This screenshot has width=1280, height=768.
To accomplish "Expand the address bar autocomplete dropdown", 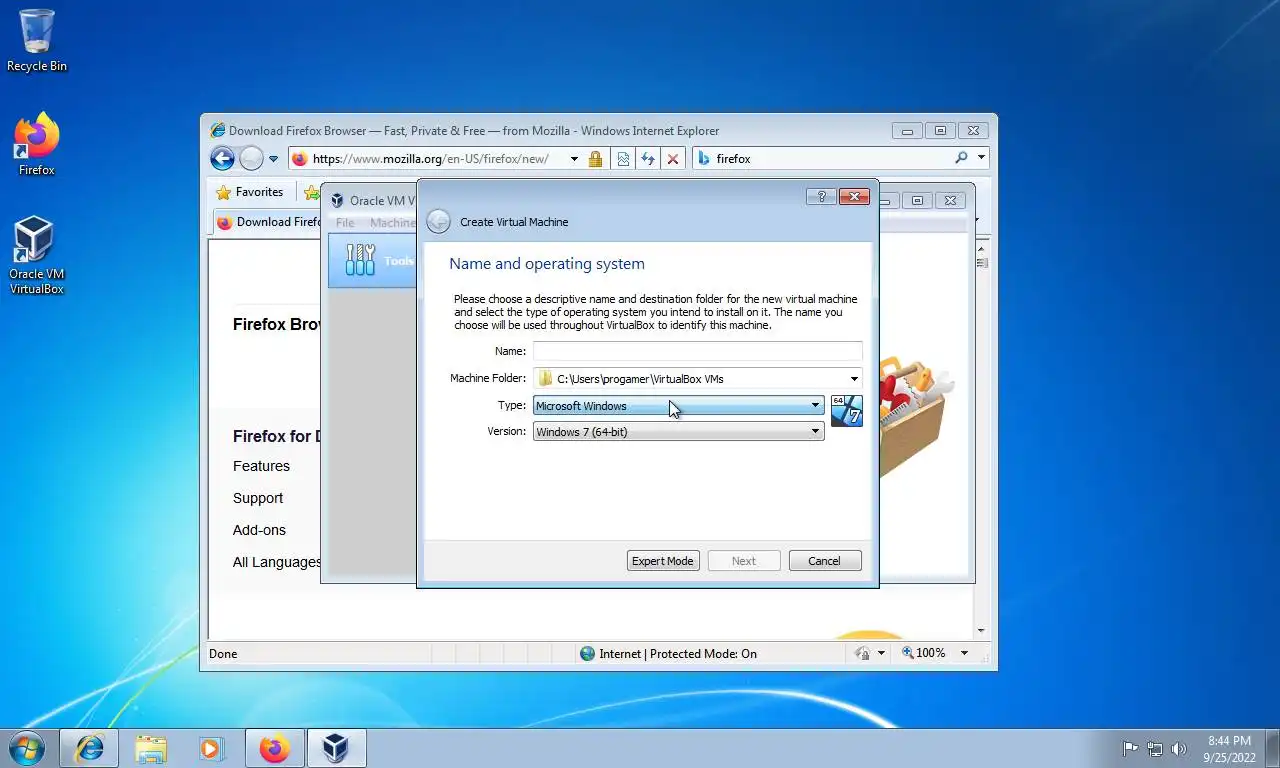I will pos(574,159).
